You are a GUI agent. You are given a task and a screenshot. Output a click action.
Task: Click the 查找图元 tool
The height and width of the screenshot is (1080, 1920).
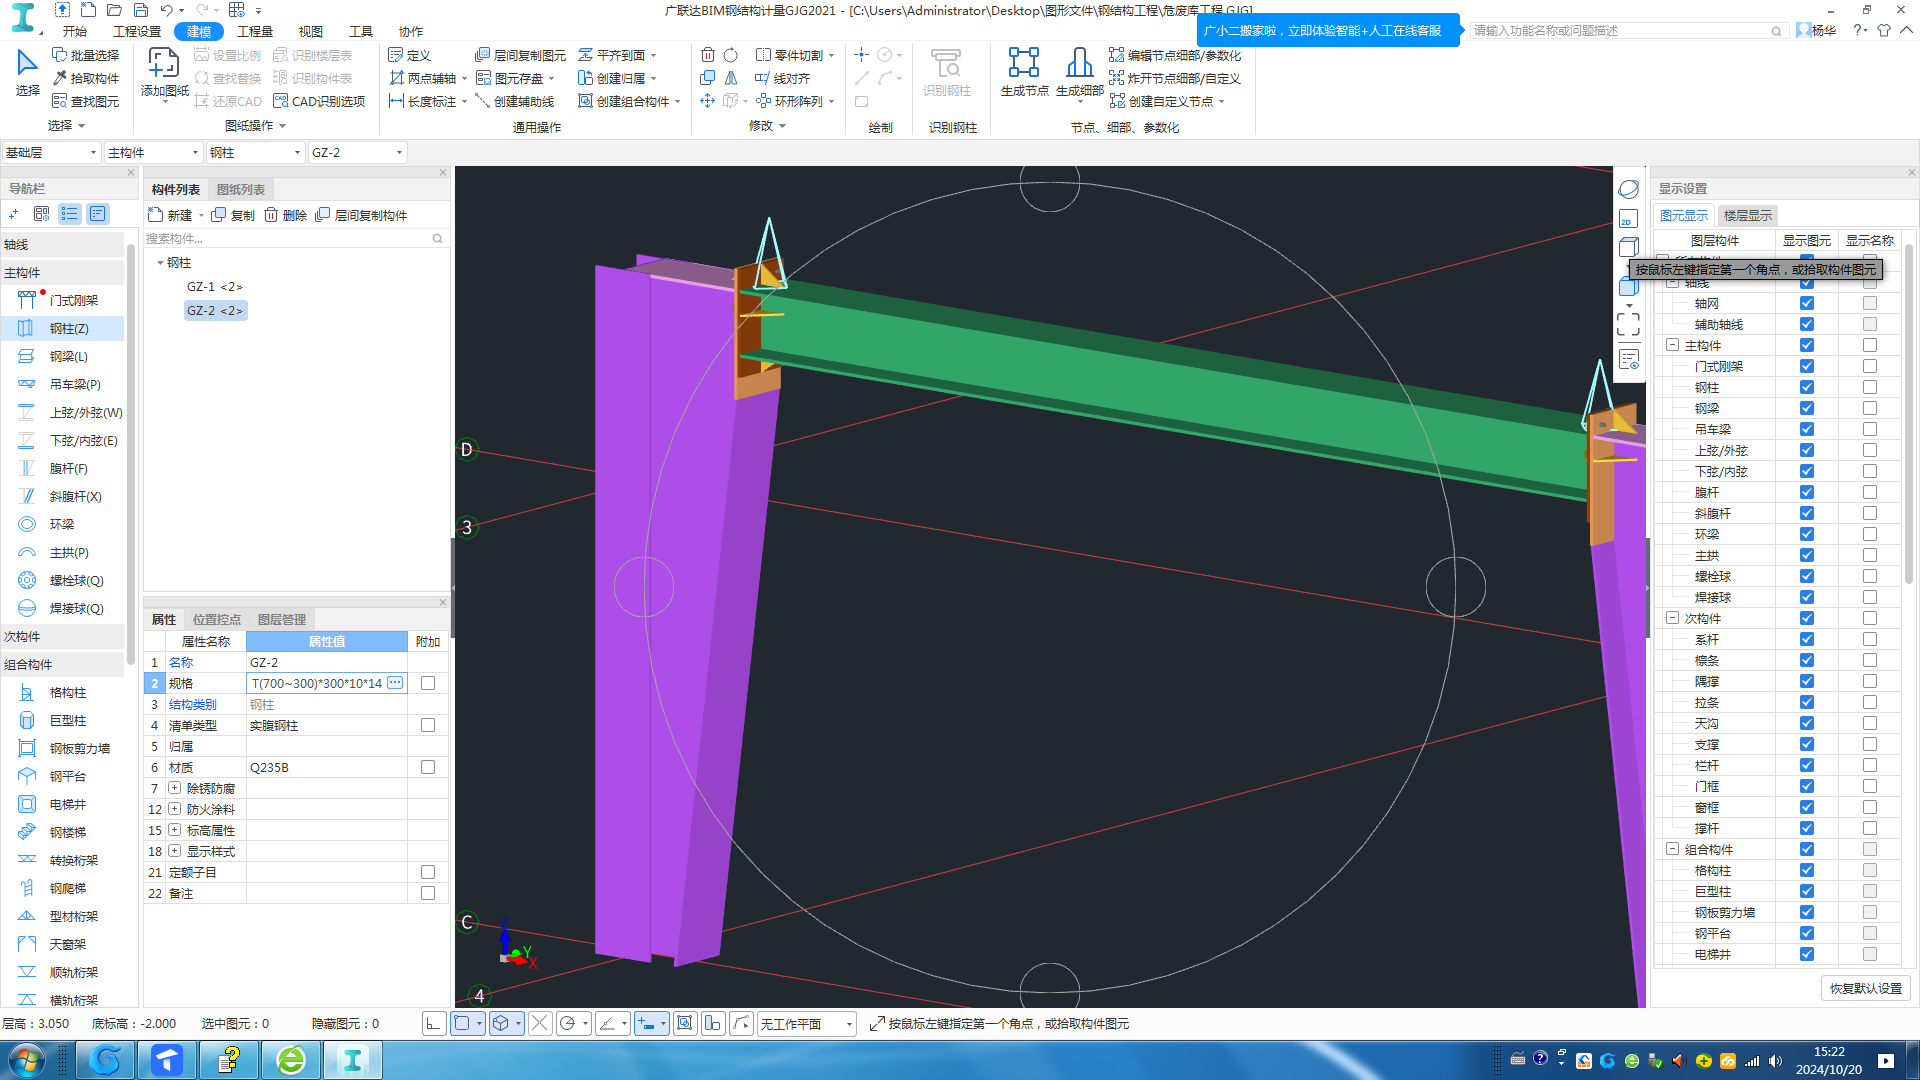[x=86, y=101]
